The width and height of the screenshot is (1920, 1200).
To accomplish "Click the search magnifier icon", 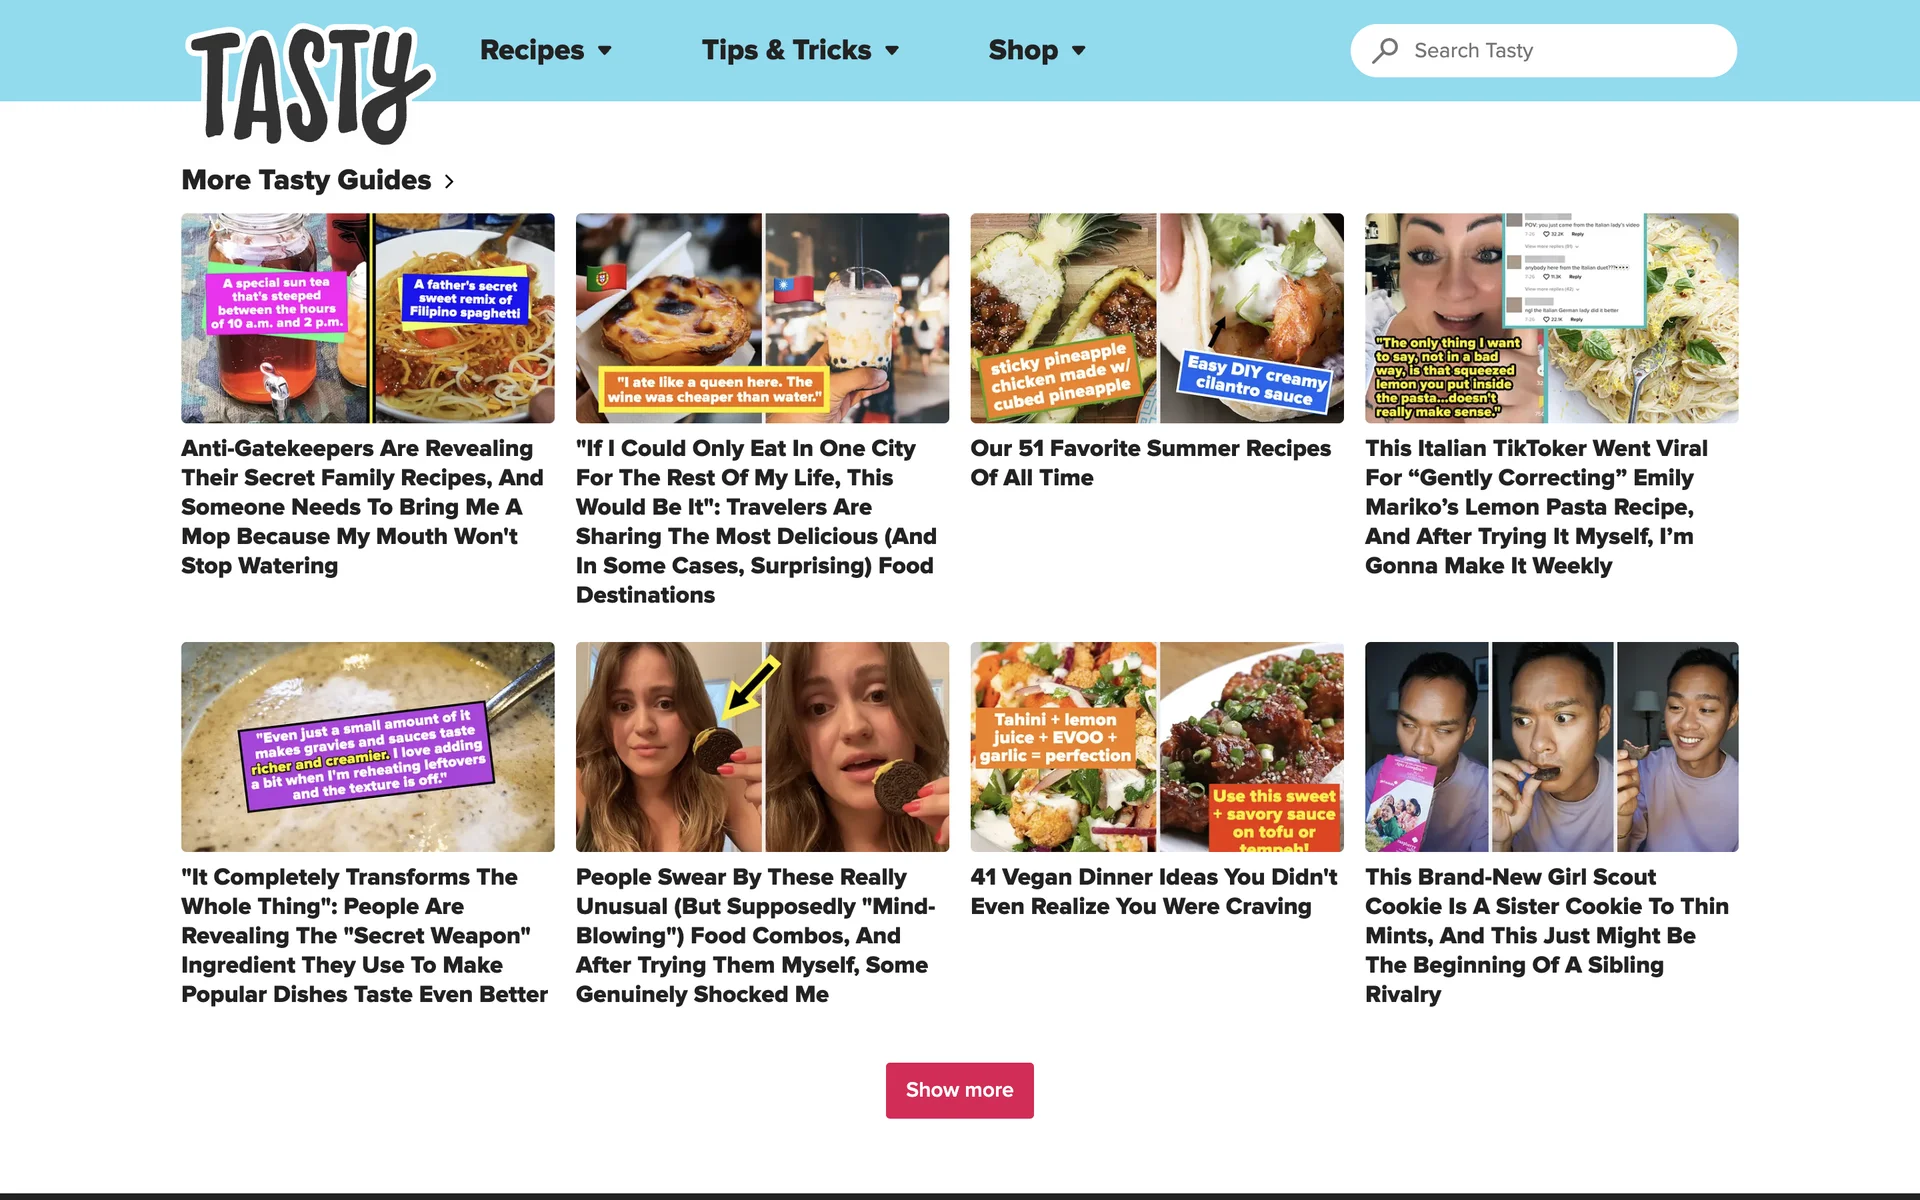I will tap(1385, 50).
